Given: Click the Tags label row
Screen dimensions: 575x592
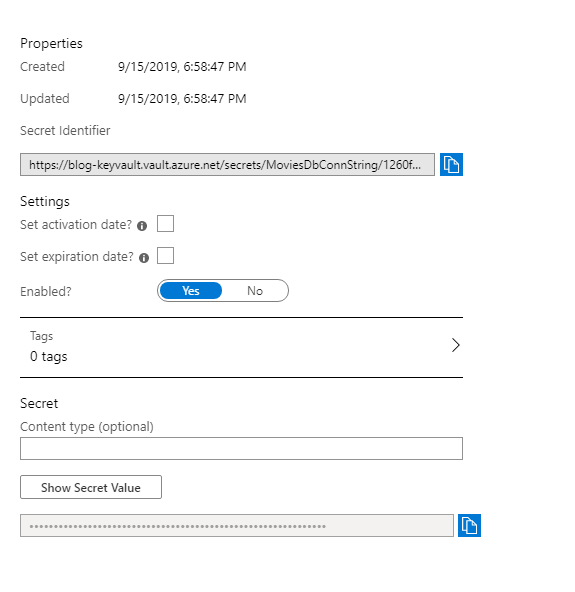Looking at the screenshot, I should coord(241,347).
